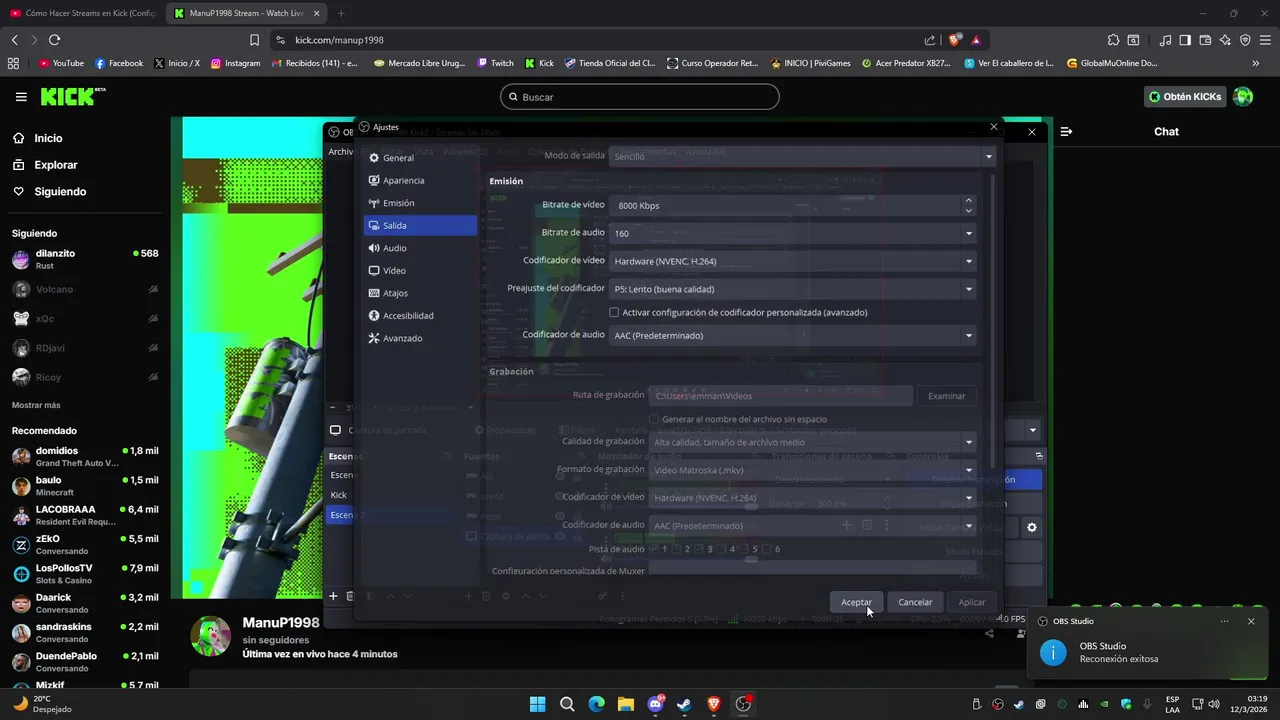Image resolution: width=1280 pixels, height=720 pixels.
Task: Open recording Codificador de vídeo dropdown
Action: 812,497
